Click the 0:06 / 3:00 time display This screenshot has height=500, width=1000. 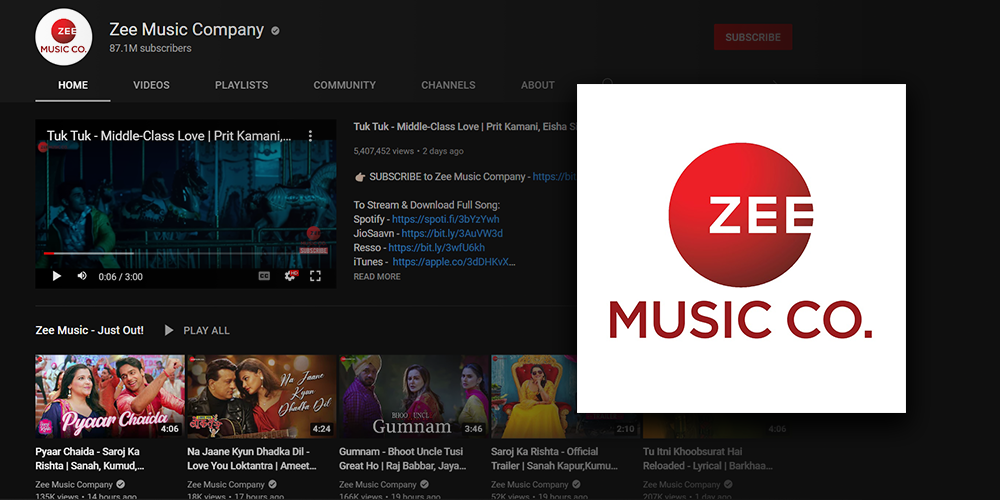click(121, 277)
